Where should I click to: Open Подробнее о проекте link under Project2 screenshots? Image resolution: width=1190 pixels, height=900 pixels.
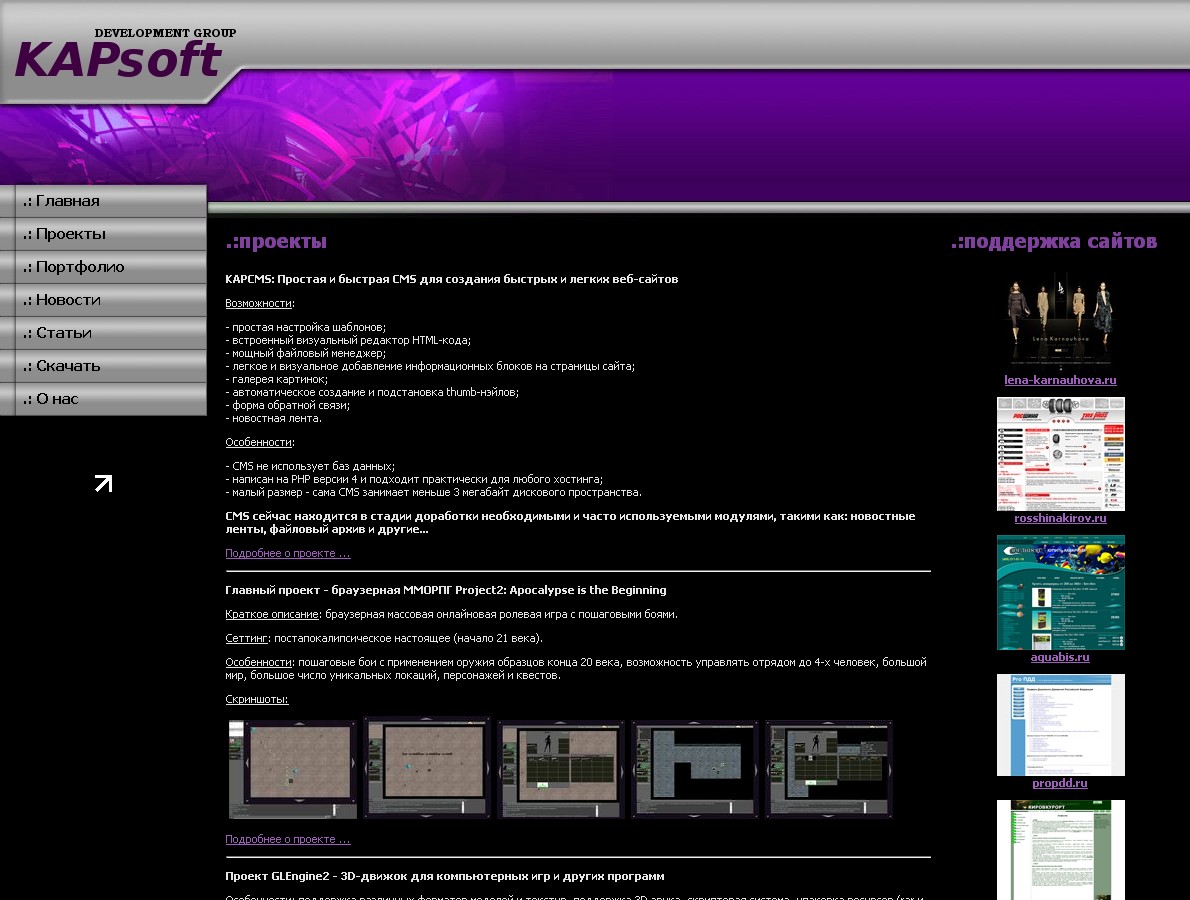tap(288, 839)
